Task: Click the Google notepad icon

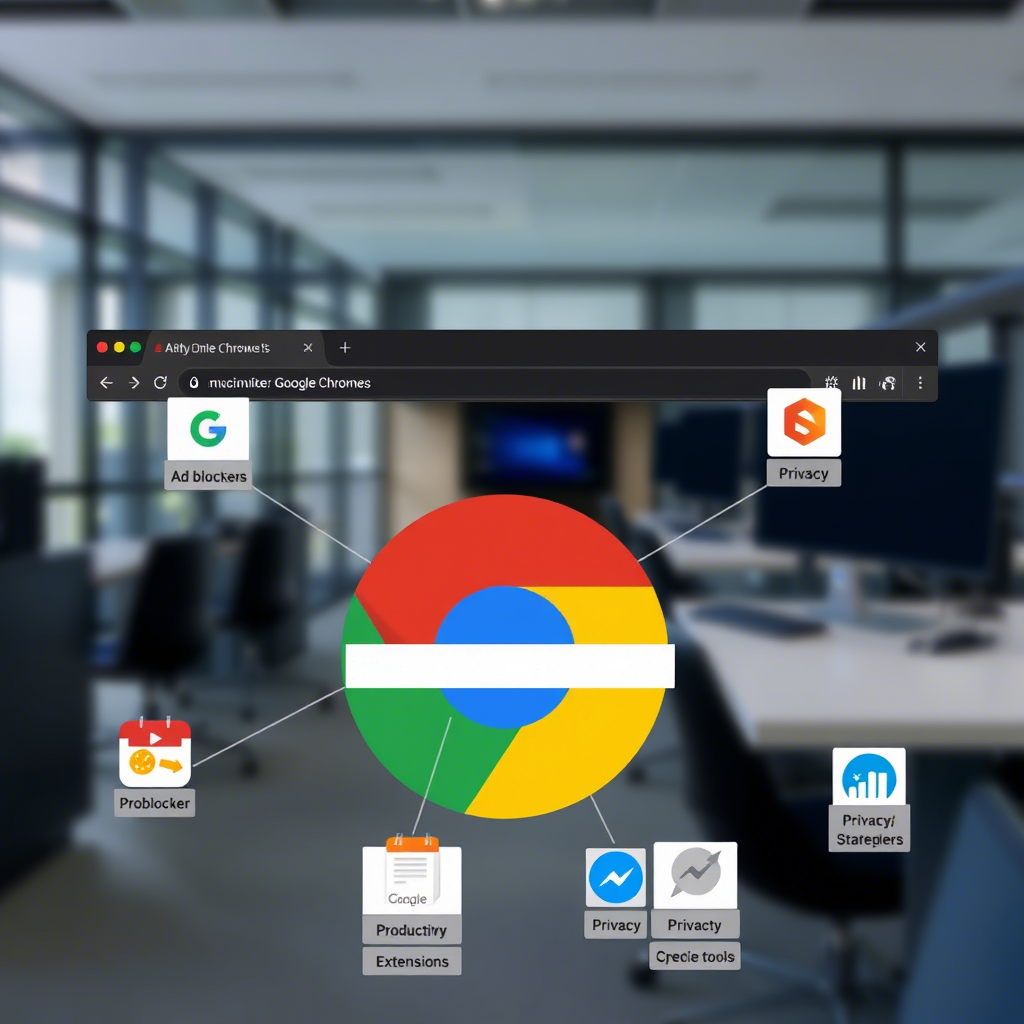Action: tap(411, 874)
